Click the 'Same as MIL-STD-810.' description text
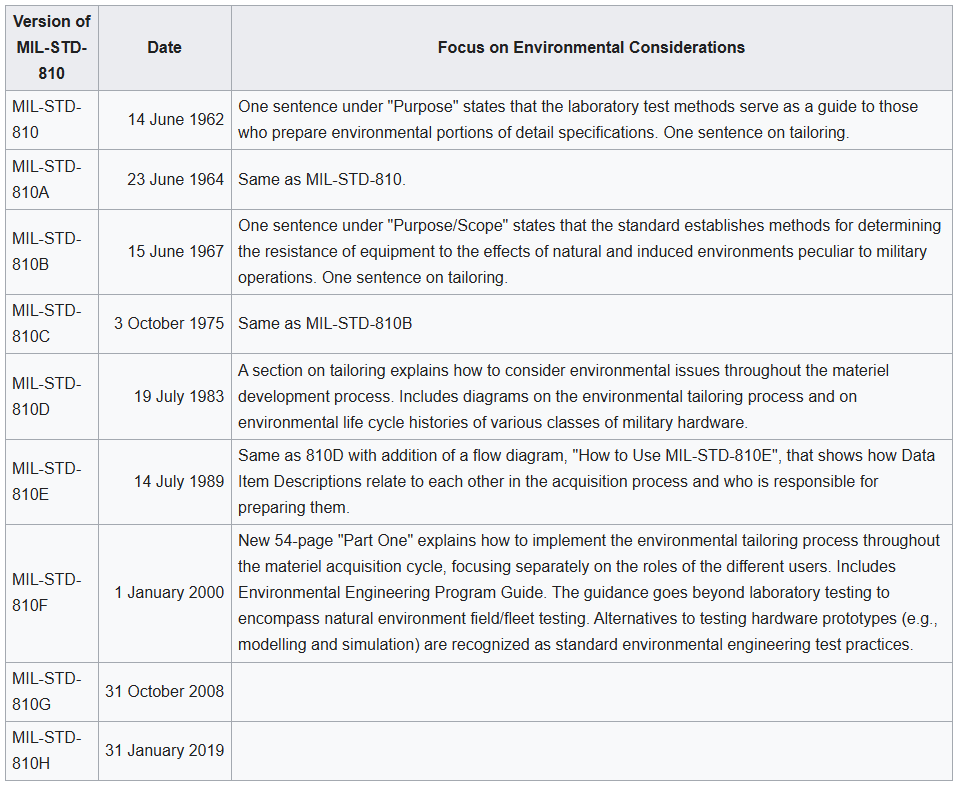Image resolution: width=957 pixels, height=787 pixels. (322, 180)
